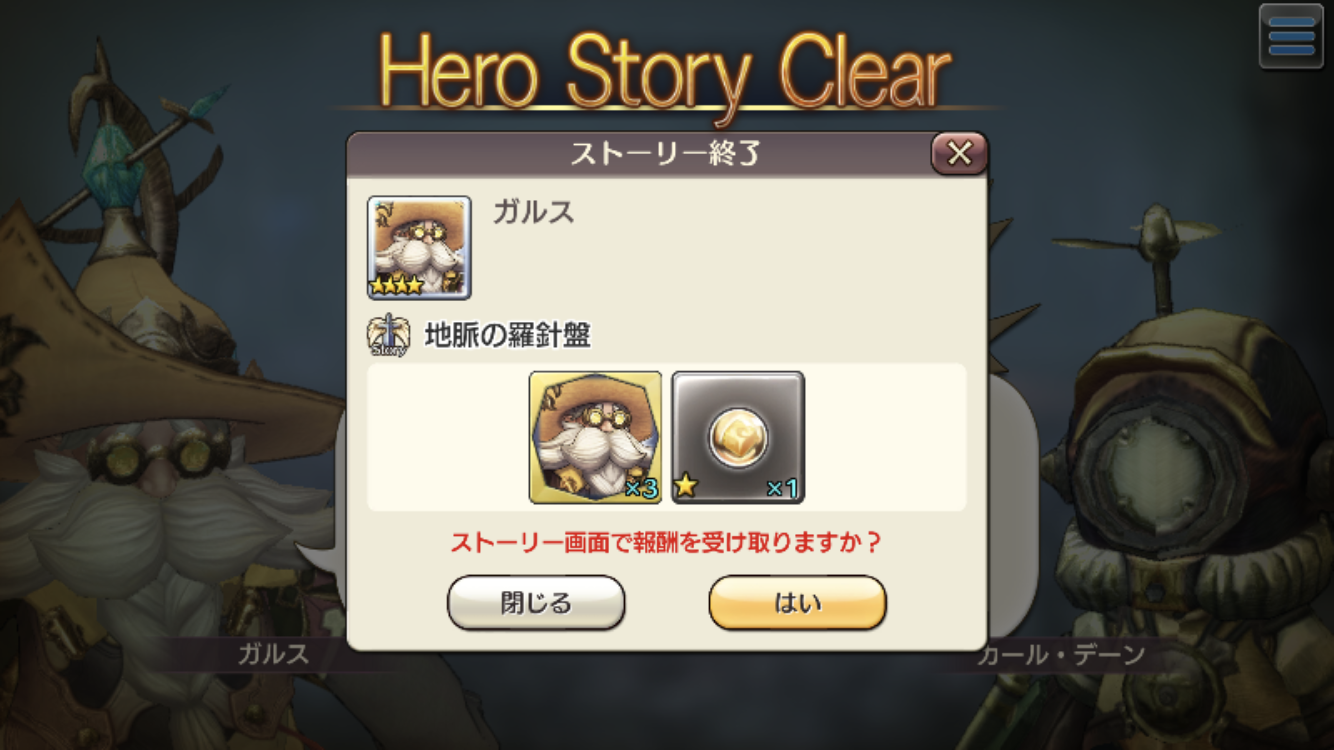
Task: Click the 地脈の羅針盤 story title text
Action: tap(507, 336)
